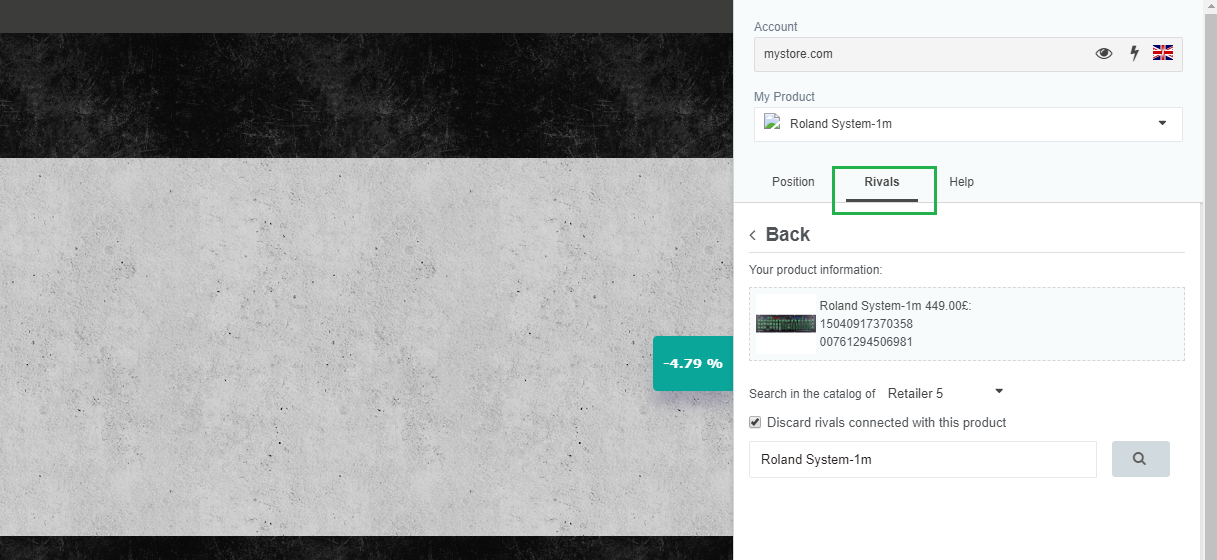The image size is (1217, 560).
Task: Click the Account label
Action: coord(776,27)
